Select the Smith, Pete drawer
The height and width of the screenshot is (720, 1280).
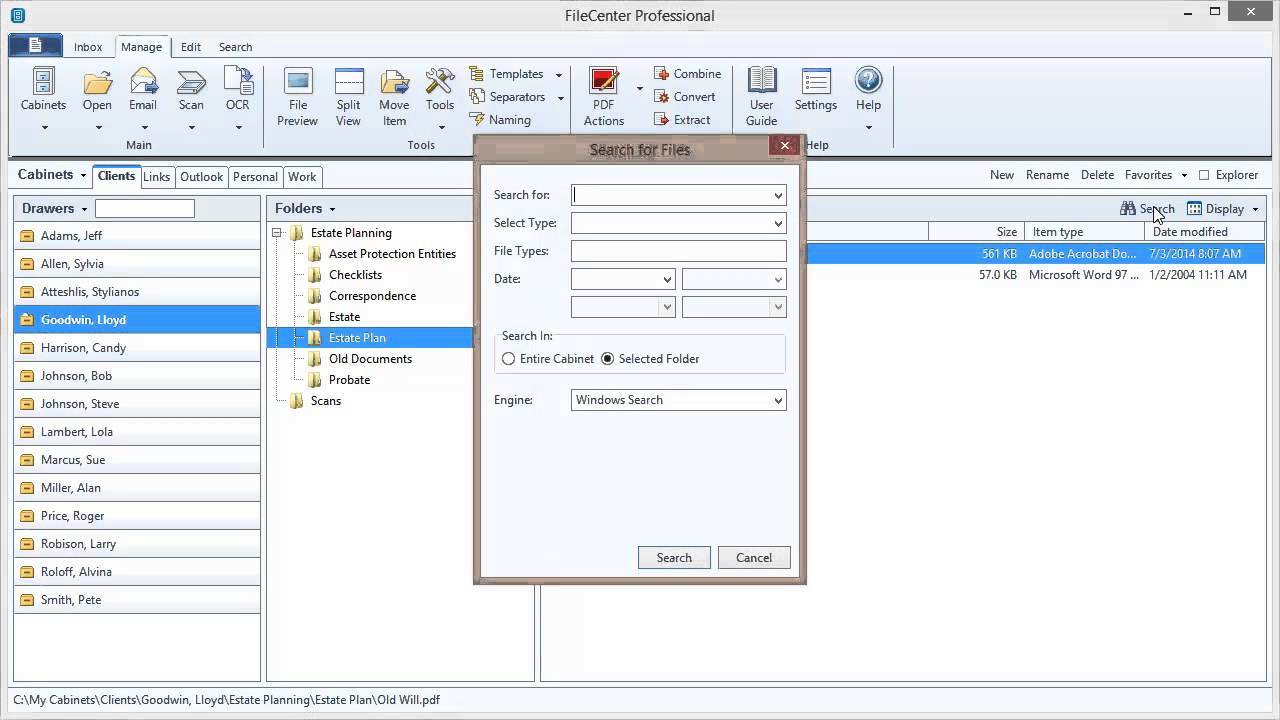tap(137, 600)
